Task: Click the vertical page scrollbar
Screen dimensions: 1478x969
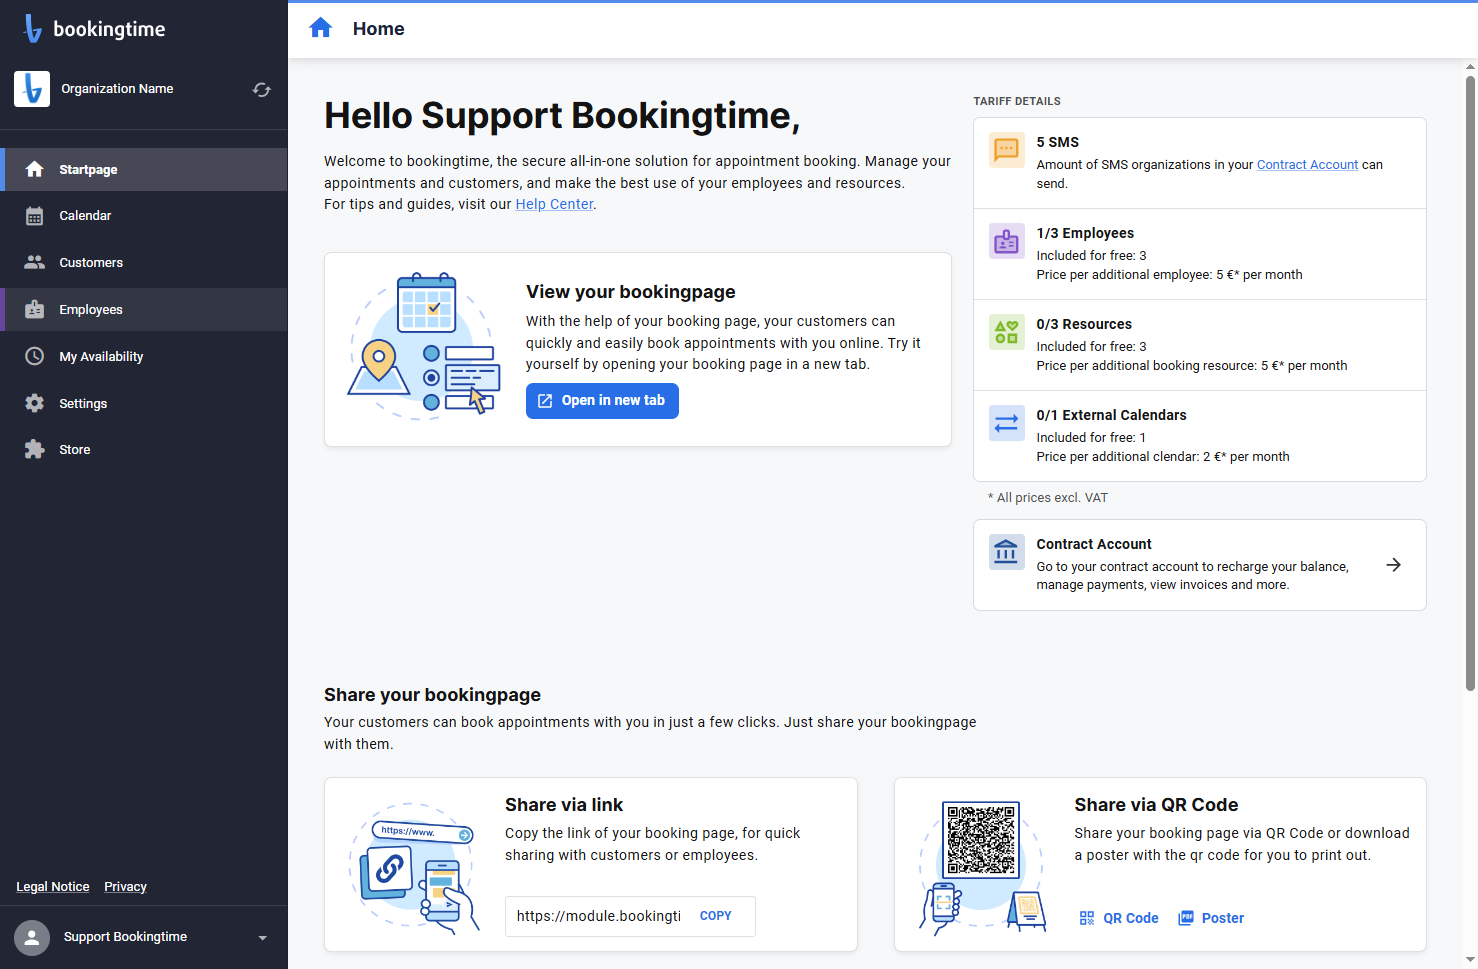Action: coord(1470,383)
